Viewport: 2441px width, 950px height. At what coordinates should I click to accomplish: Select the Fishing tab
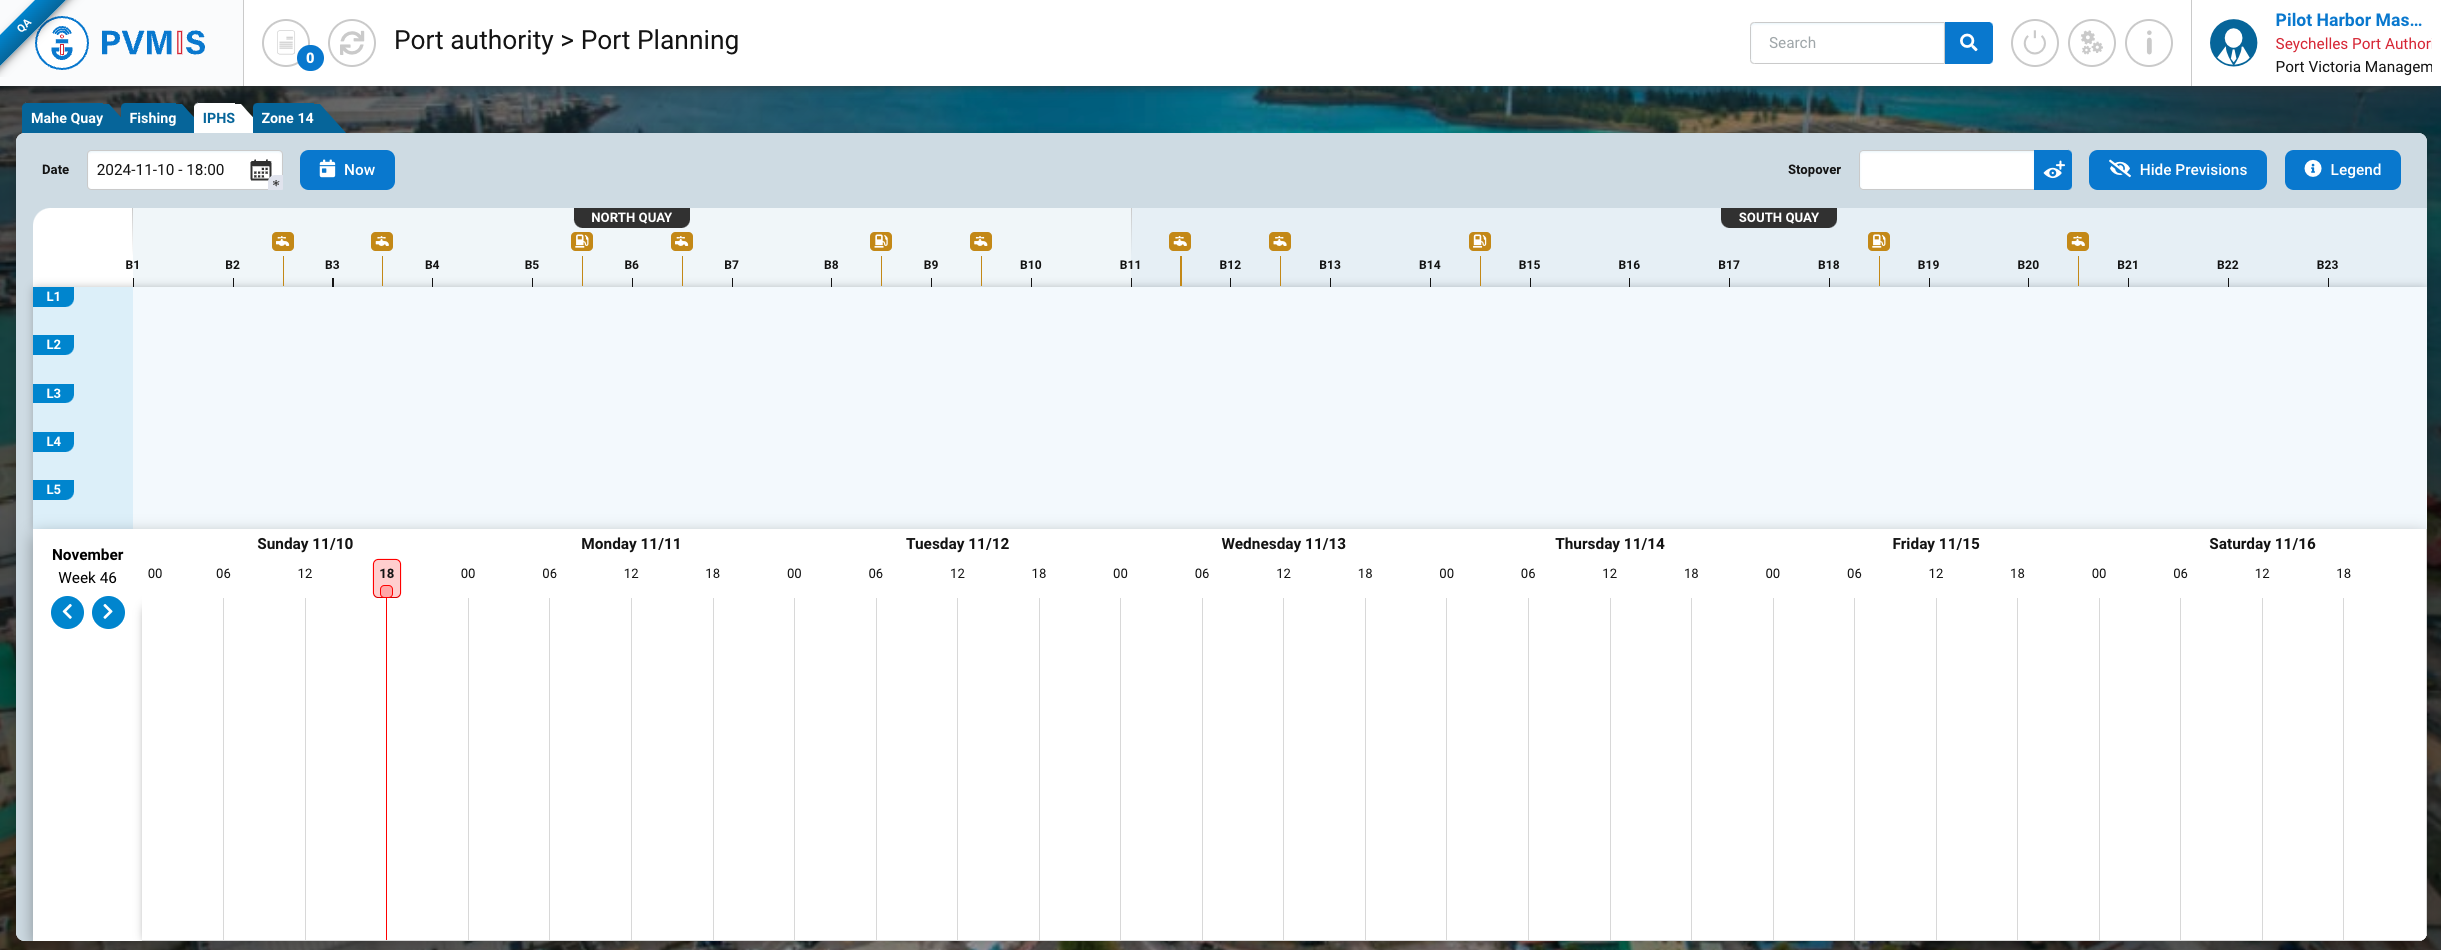click(152, 118)
